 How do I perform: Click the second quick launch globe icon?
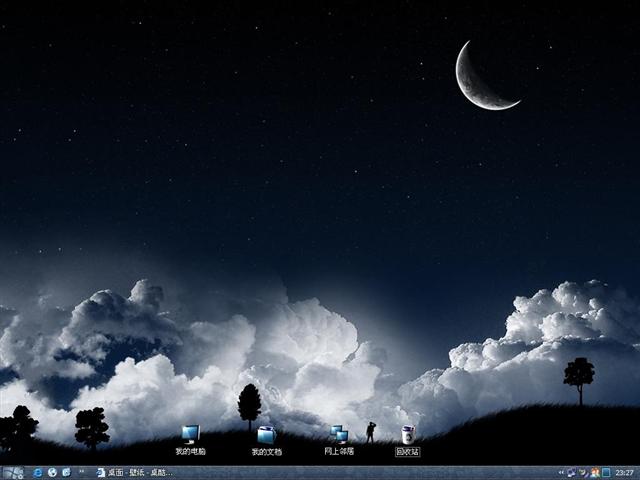point(52,472)
